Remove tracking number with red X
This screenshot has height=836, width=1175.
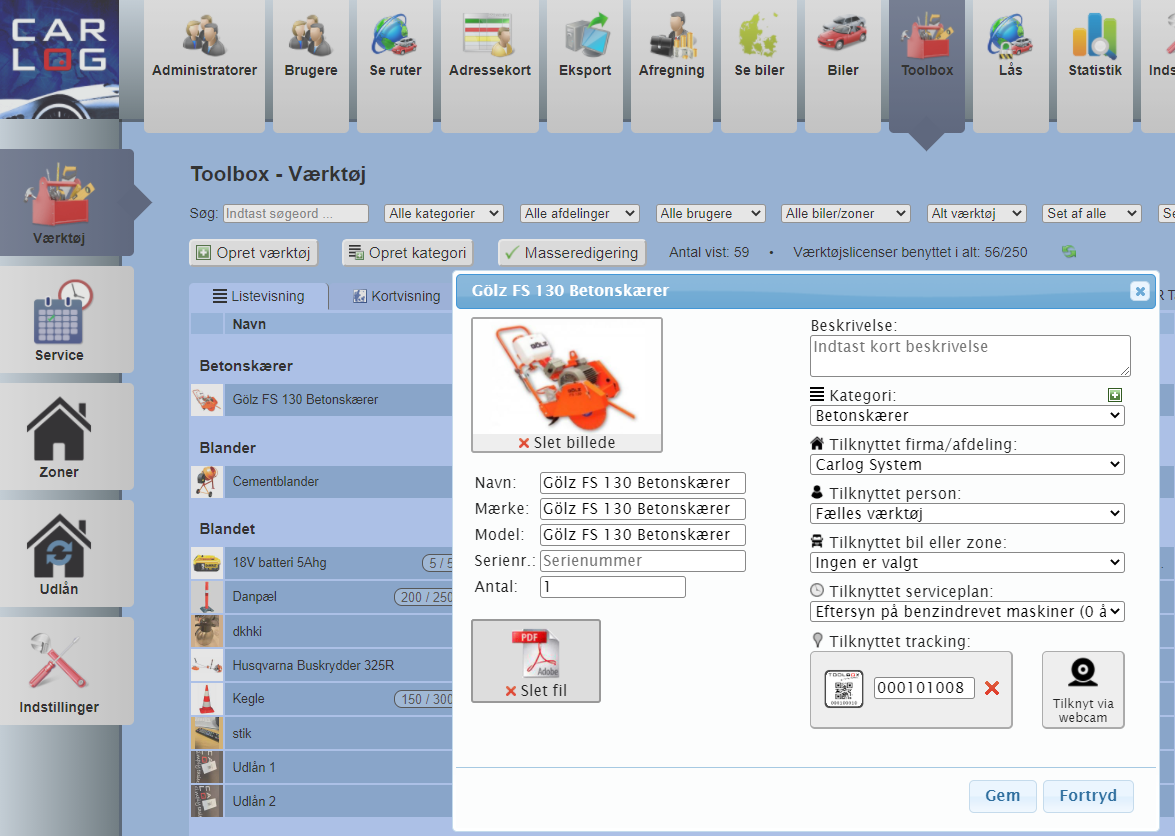tap(991, 688)
